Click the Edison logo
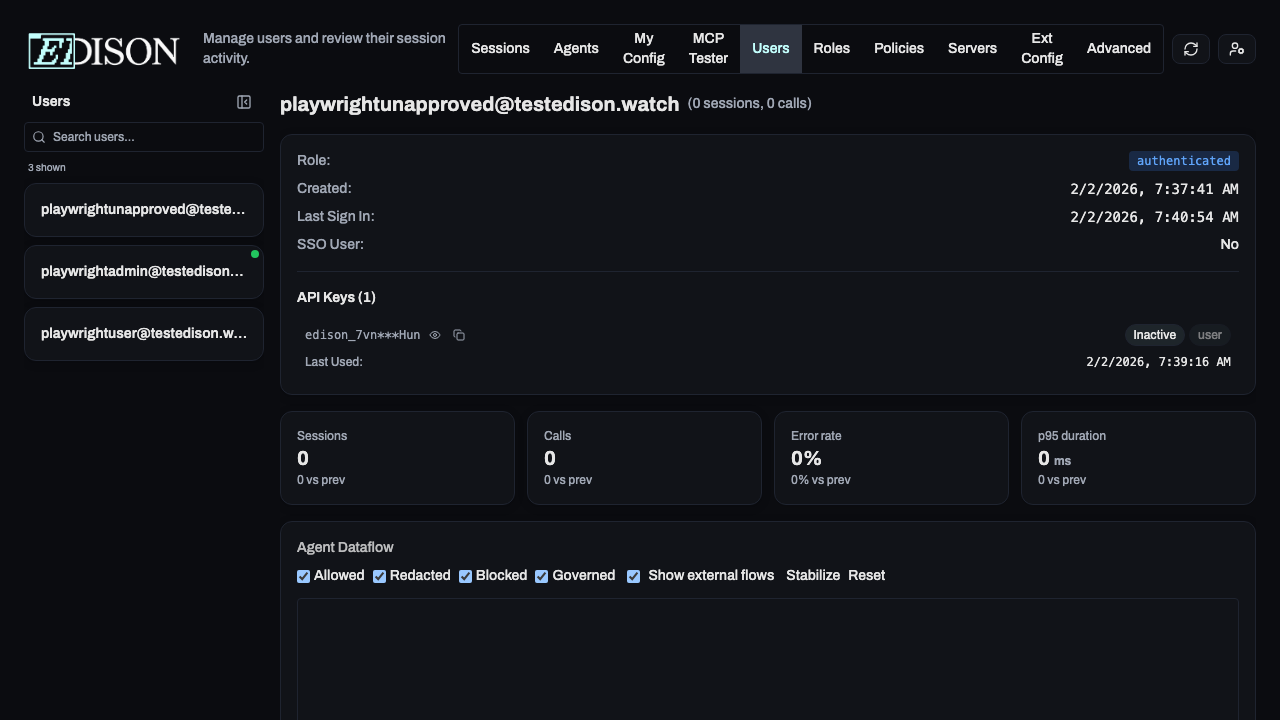 click(x=102, y=49)
